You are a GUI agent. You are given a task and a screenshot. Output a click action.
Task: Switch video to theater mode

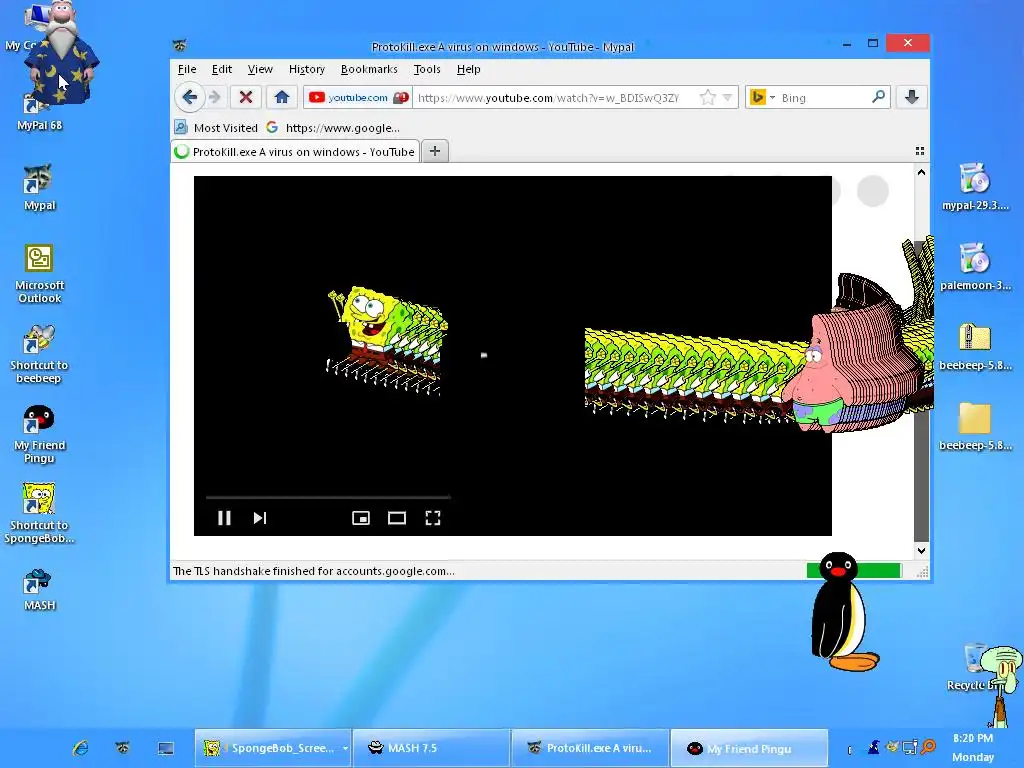[x=396, y=518]
